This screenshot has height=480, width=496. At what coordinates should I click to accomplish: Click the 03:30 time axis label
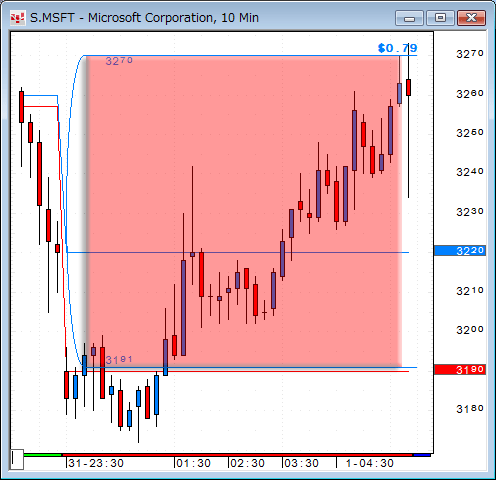coord(301,463)
